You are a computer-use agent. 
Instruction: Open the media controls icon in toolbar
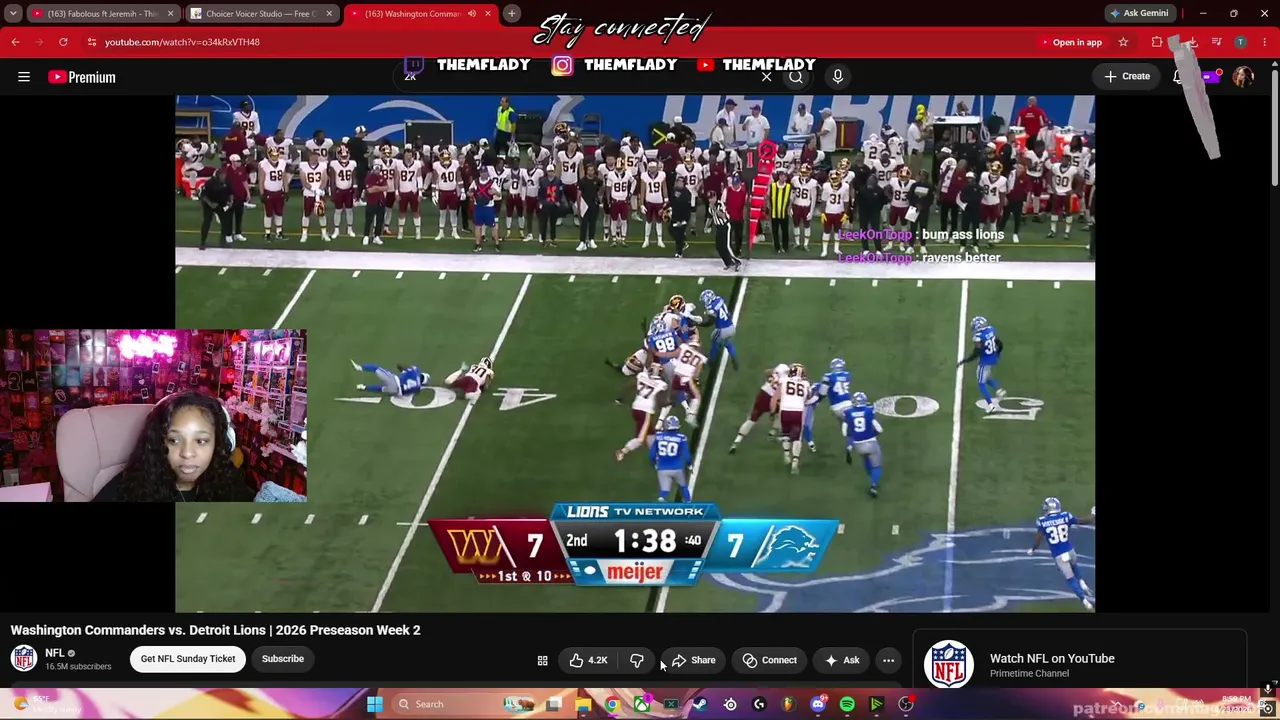(x=1216, y=42)
